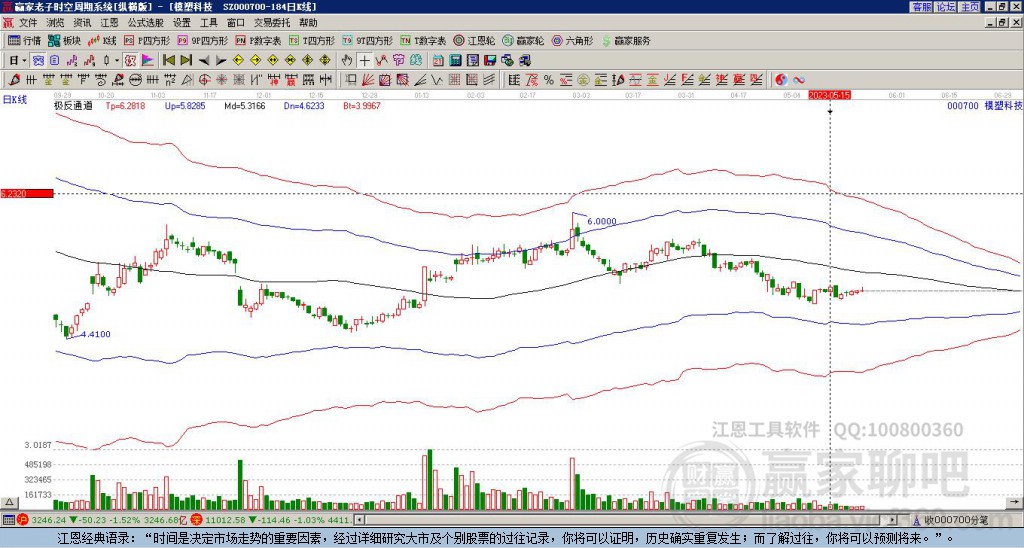Click the 6.0000 high price label
This screenshot has height=548, width=1024.
601,221
